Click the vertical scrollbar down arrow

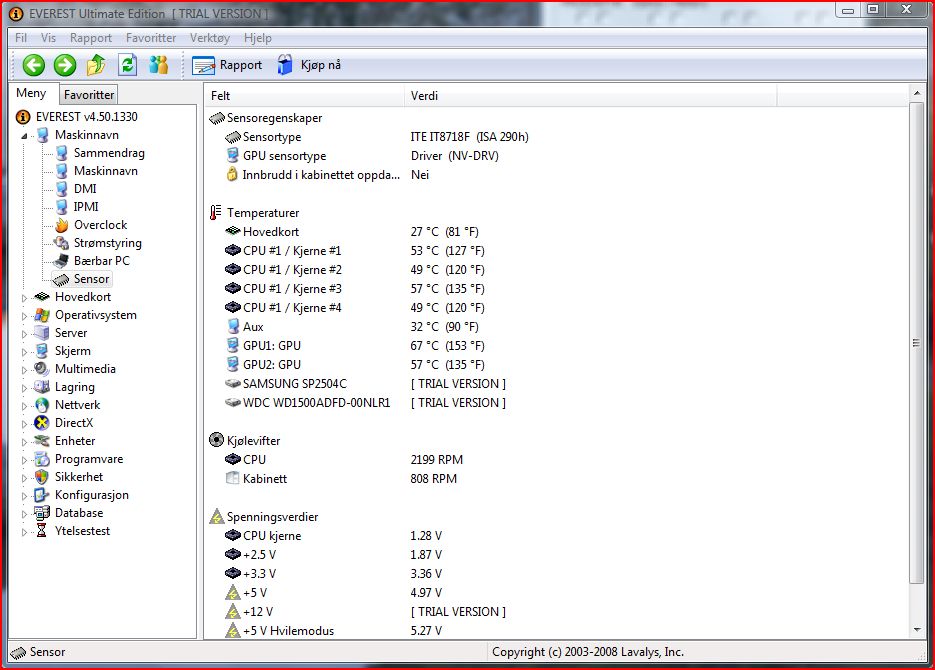[x=917, y=630]
